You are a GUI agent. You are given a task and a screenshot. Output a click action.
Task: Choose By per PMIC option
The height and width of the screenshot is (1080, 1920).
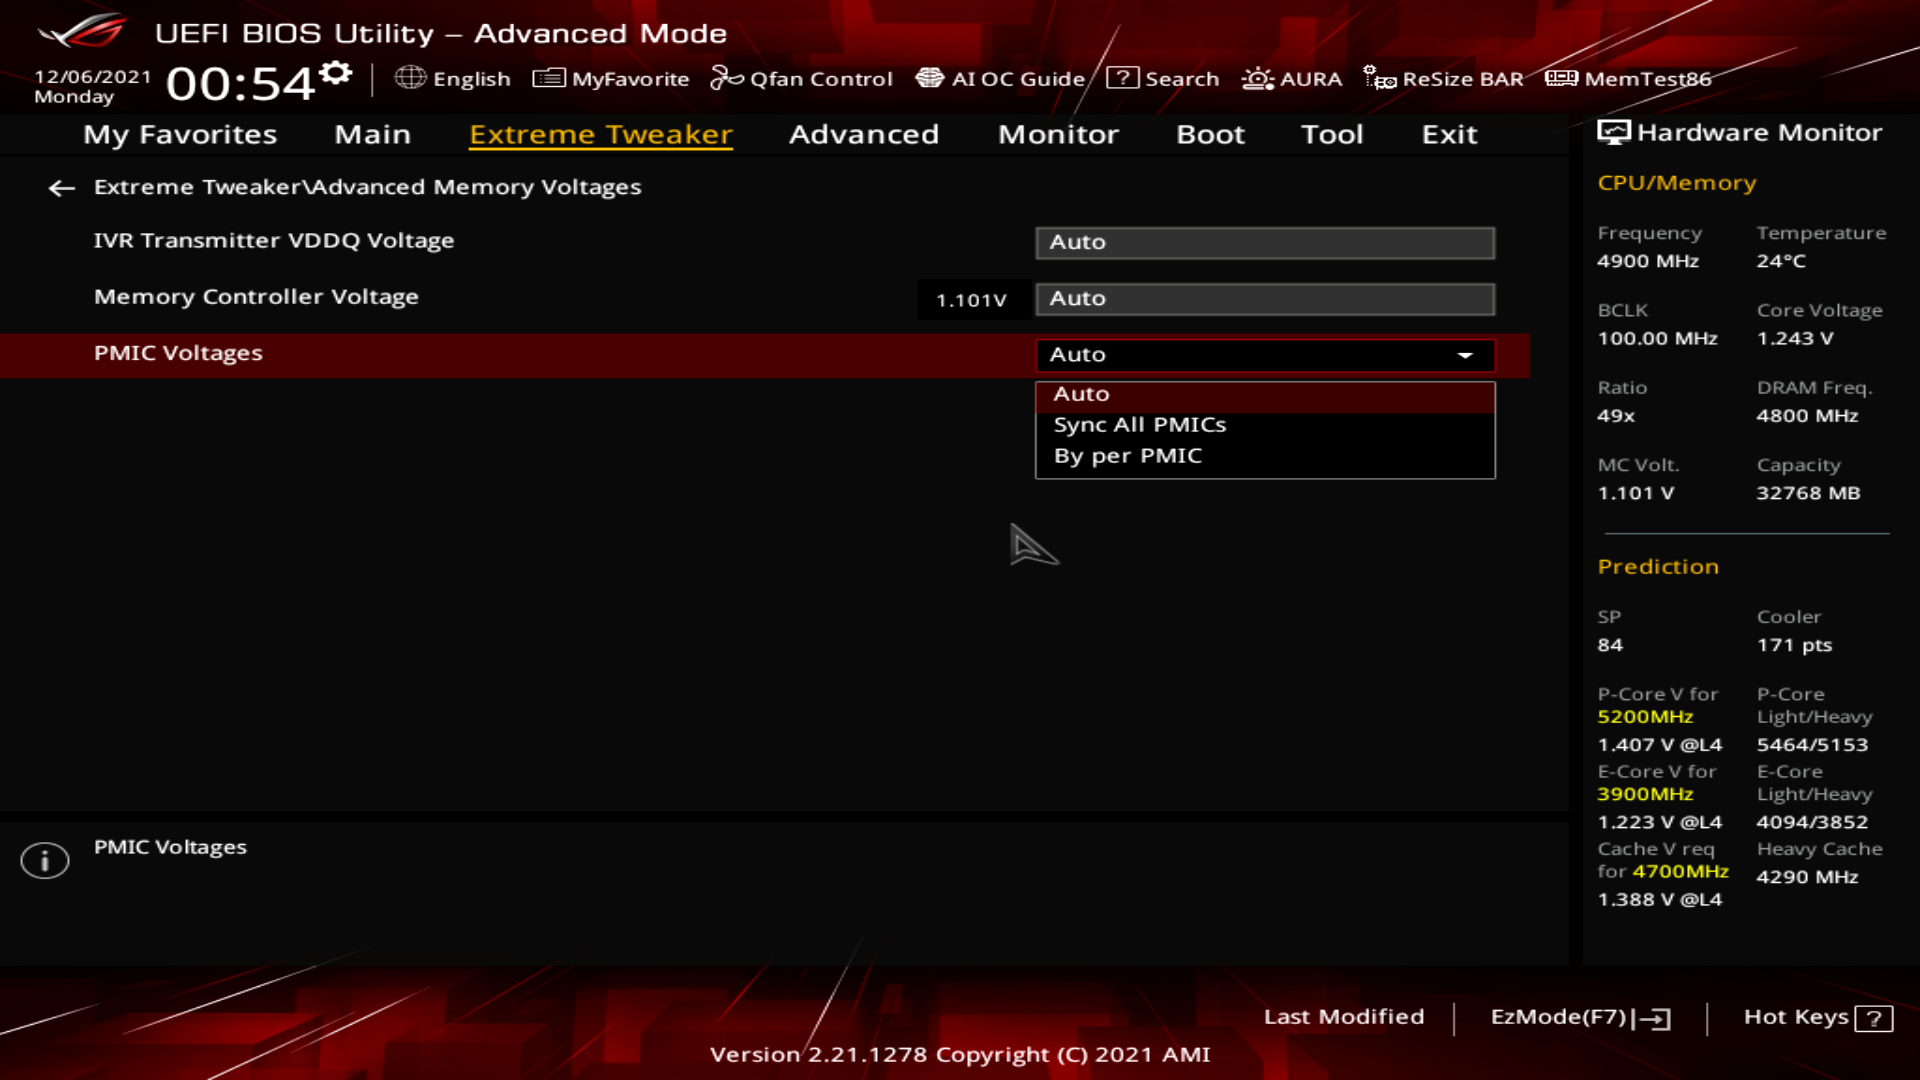pos(1127,456)
